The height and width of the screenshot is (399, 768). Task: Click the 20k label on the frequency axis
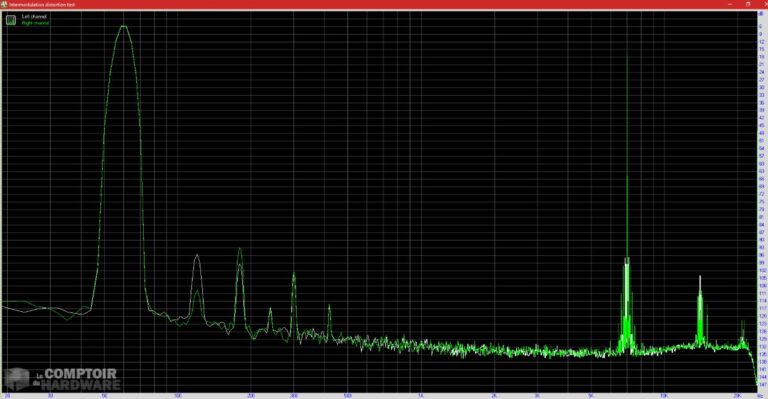737,395
